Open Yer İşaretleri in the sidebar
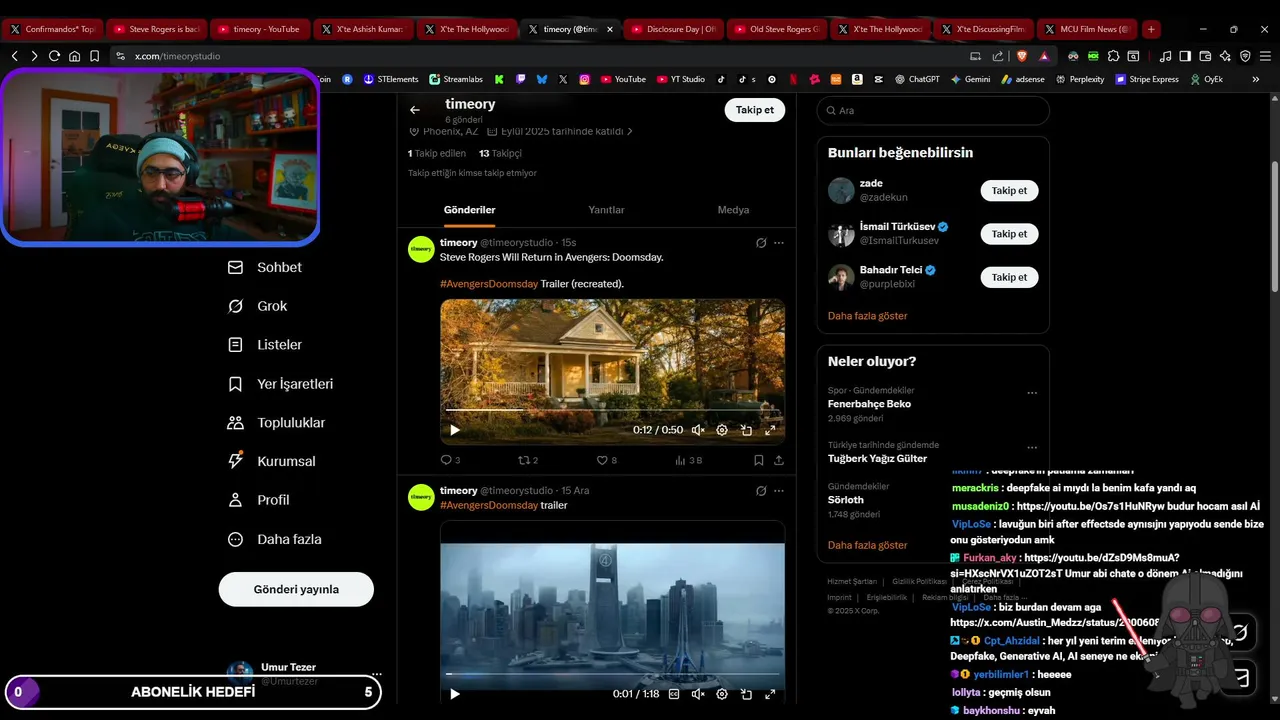The width and height of the screenshot is (1280, 720). click(281, 384)
